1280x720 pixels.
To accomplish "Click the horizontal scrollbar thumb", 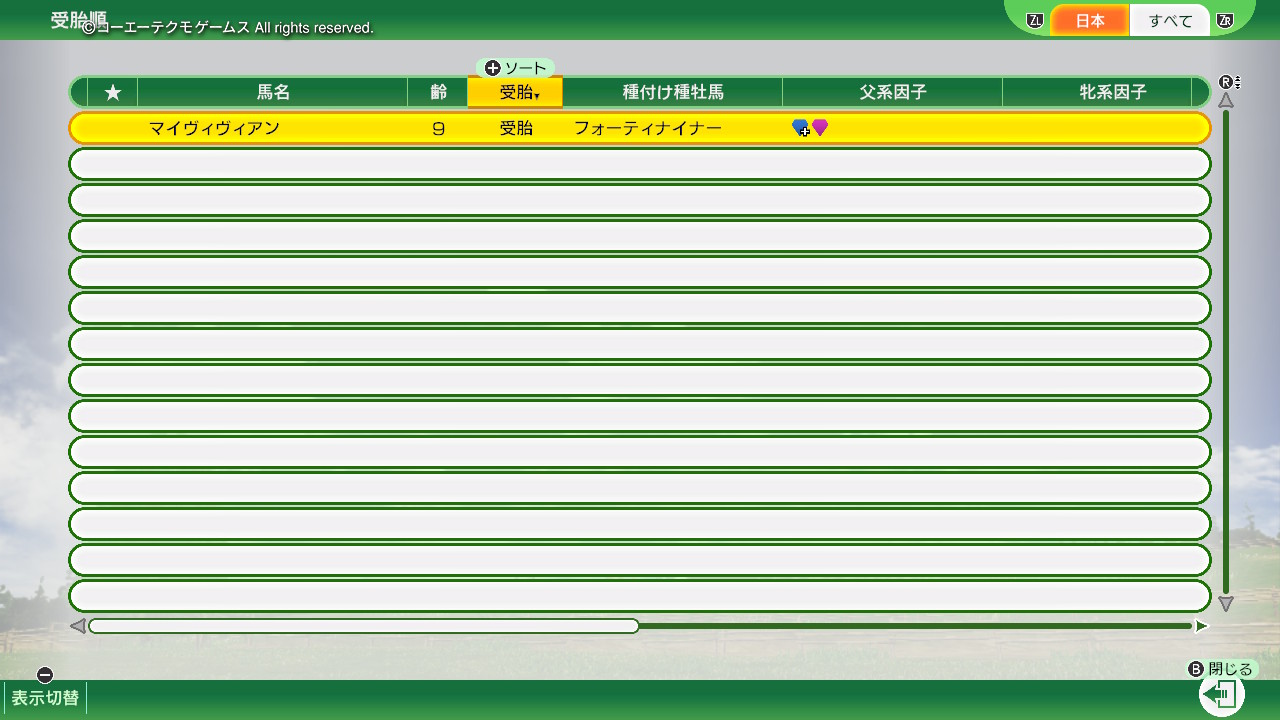I will coord(364,626).
